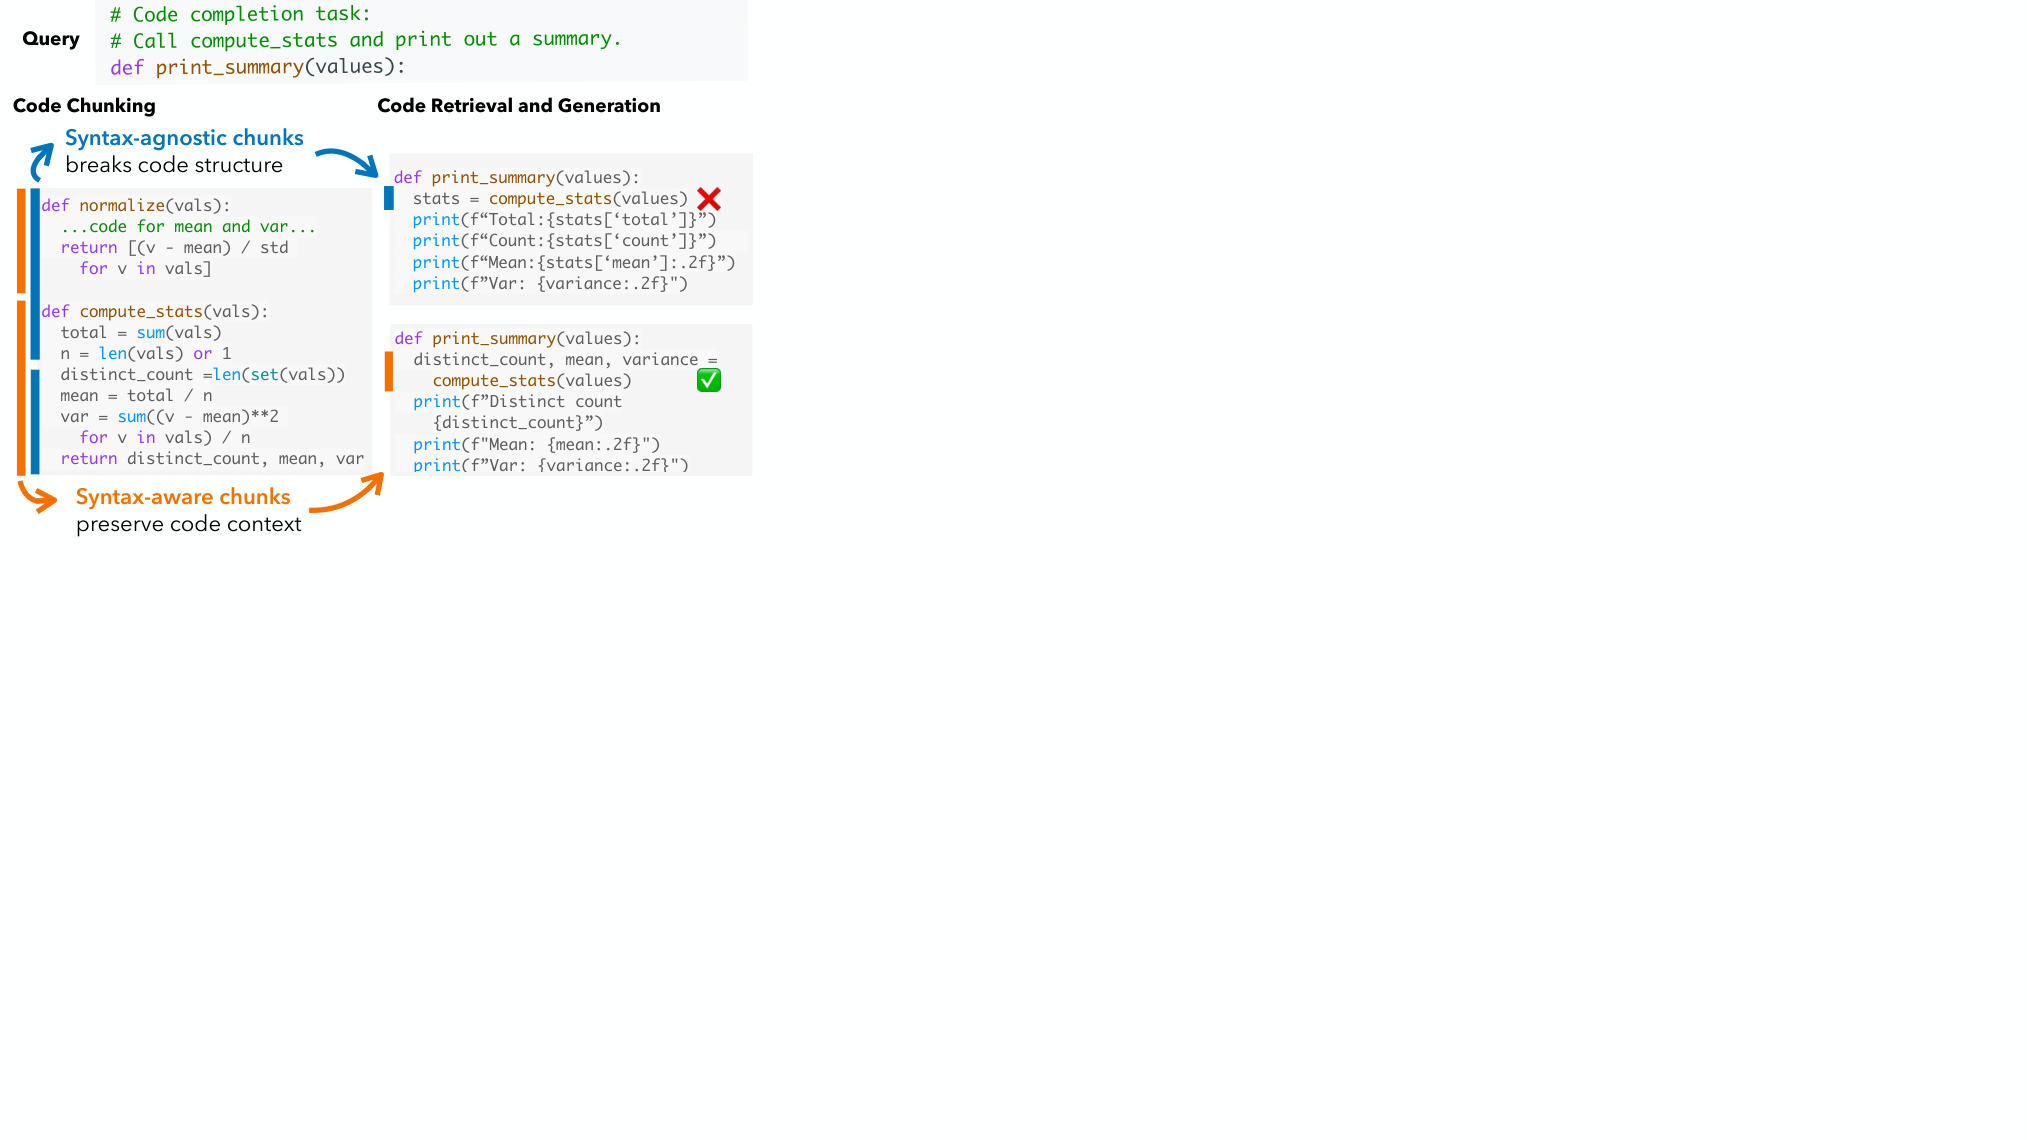
Task: Click the print "Mean:{stats['mean']:.2f}" line
Action: pyautogui.click(x=574, y=263)
